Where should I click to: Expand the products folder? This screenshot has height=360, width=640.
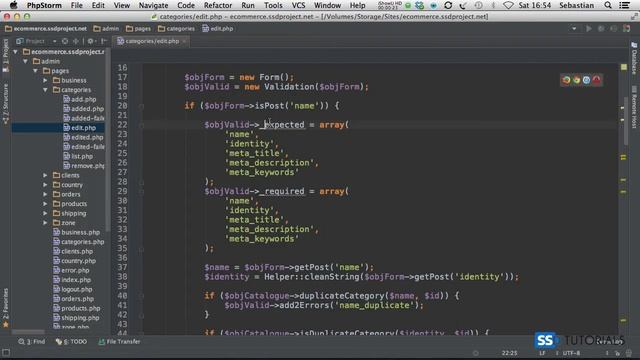(x=45, y=204)
